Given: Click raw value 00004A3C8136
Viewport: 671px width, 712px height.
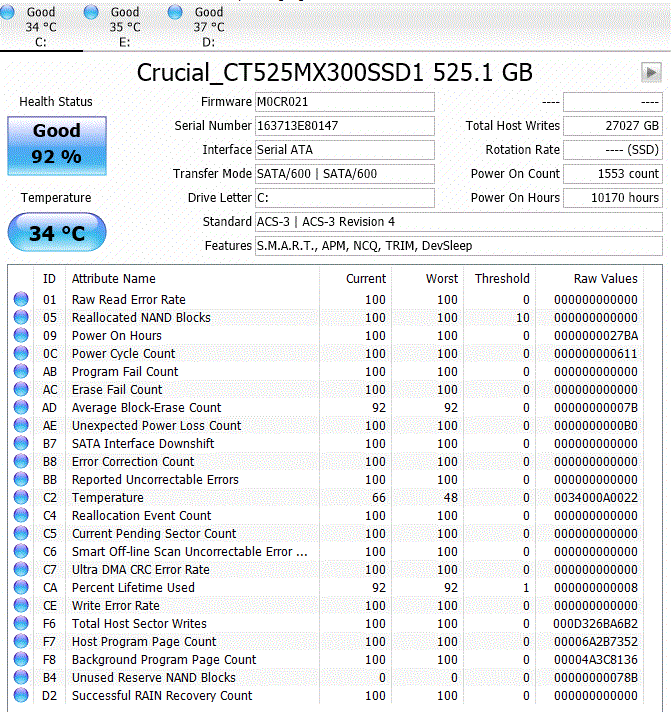Looking at the screenshot, I should click(x=596, y=660).
